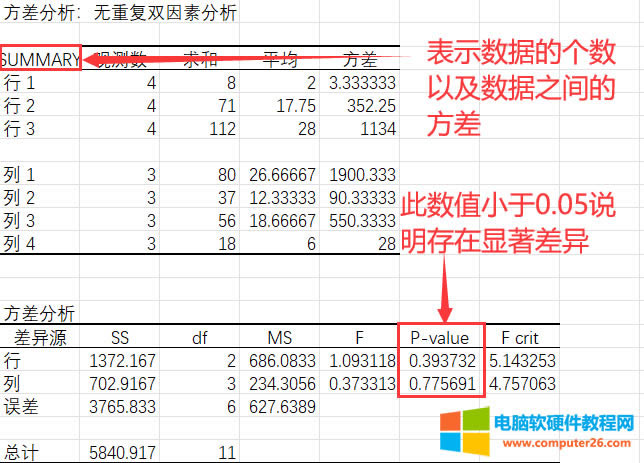Click the 列 2 average value 12.33333

283,198
